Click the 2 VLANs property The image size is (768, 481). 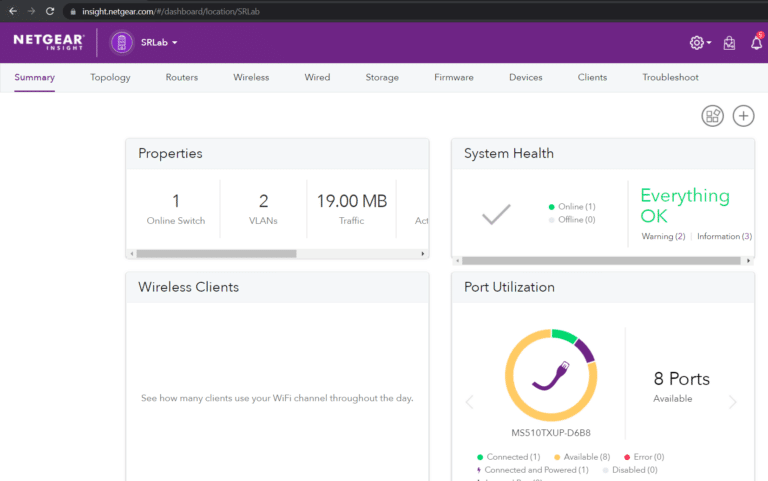(x=264, y=209)
